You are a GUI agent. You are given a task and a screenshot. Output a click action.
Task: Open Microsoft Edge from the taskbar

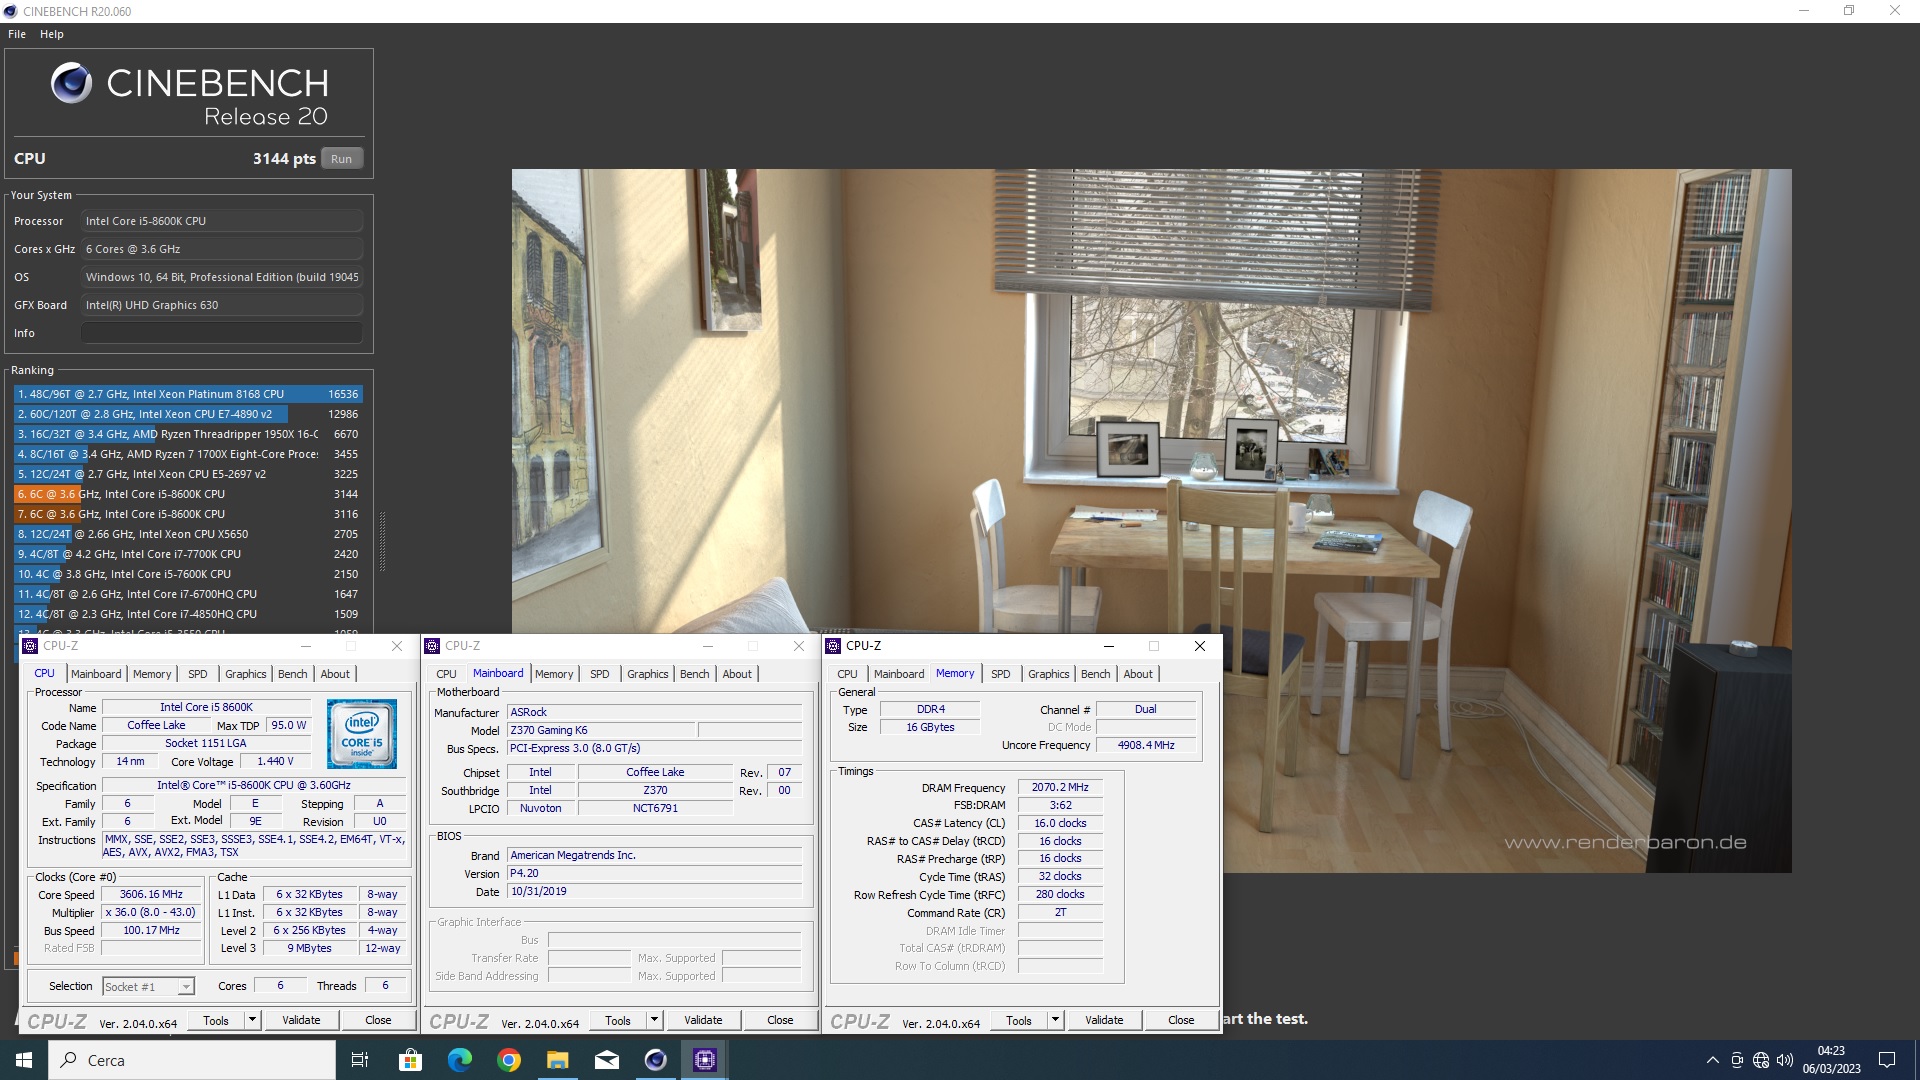pyautogui.click(x=459, y=1060)
